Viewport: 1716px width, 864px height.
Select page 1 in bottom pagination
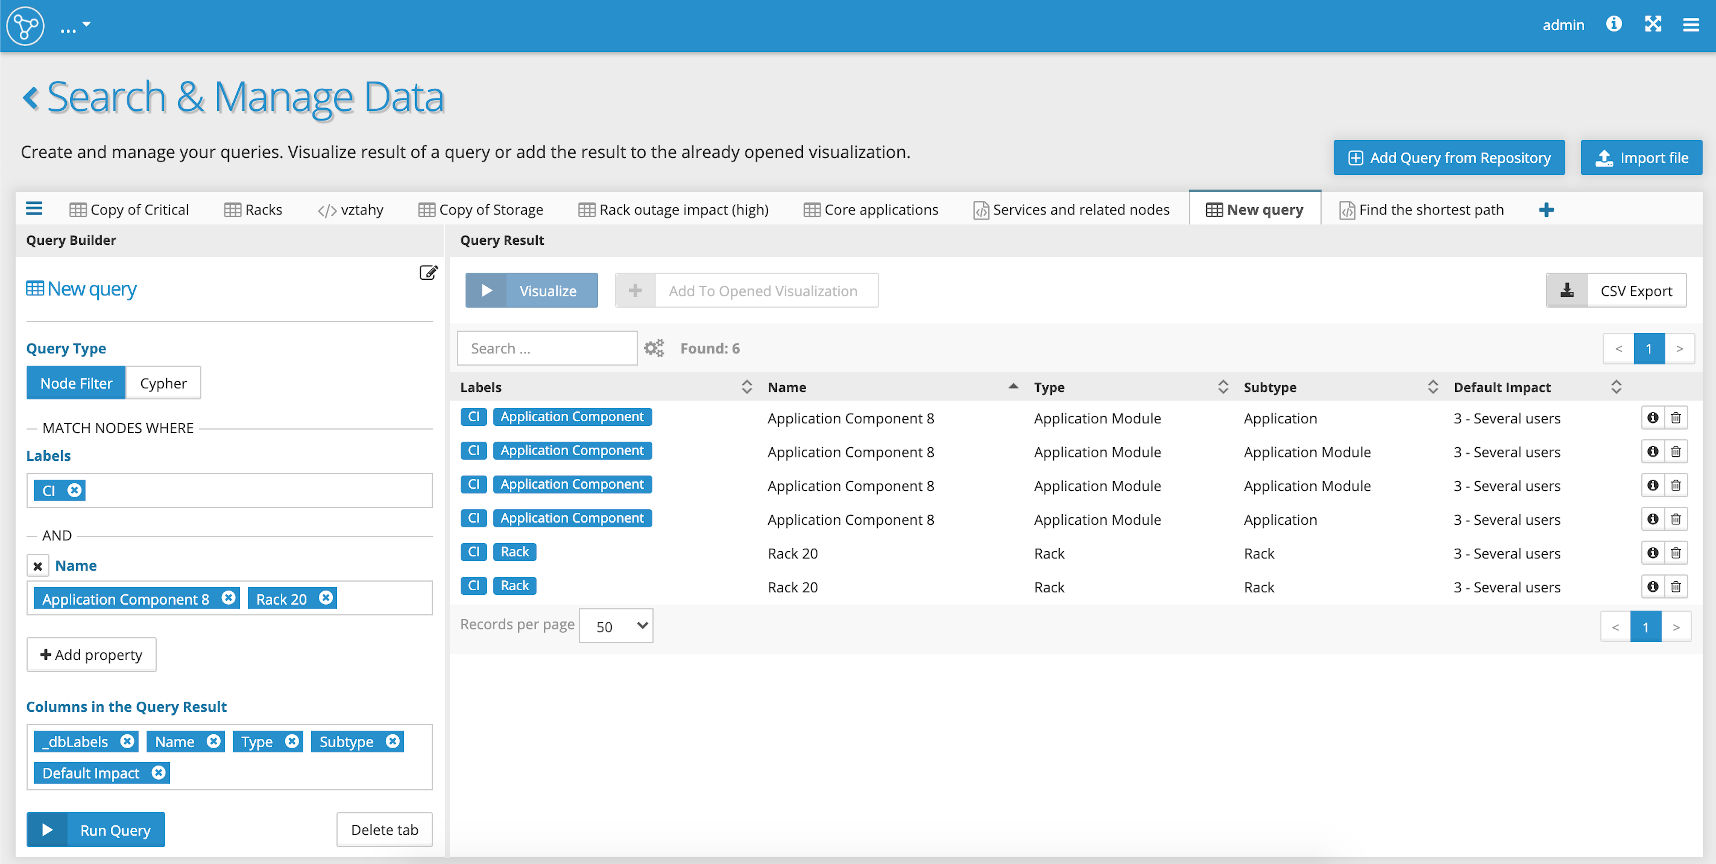[x=1645, y=627]
